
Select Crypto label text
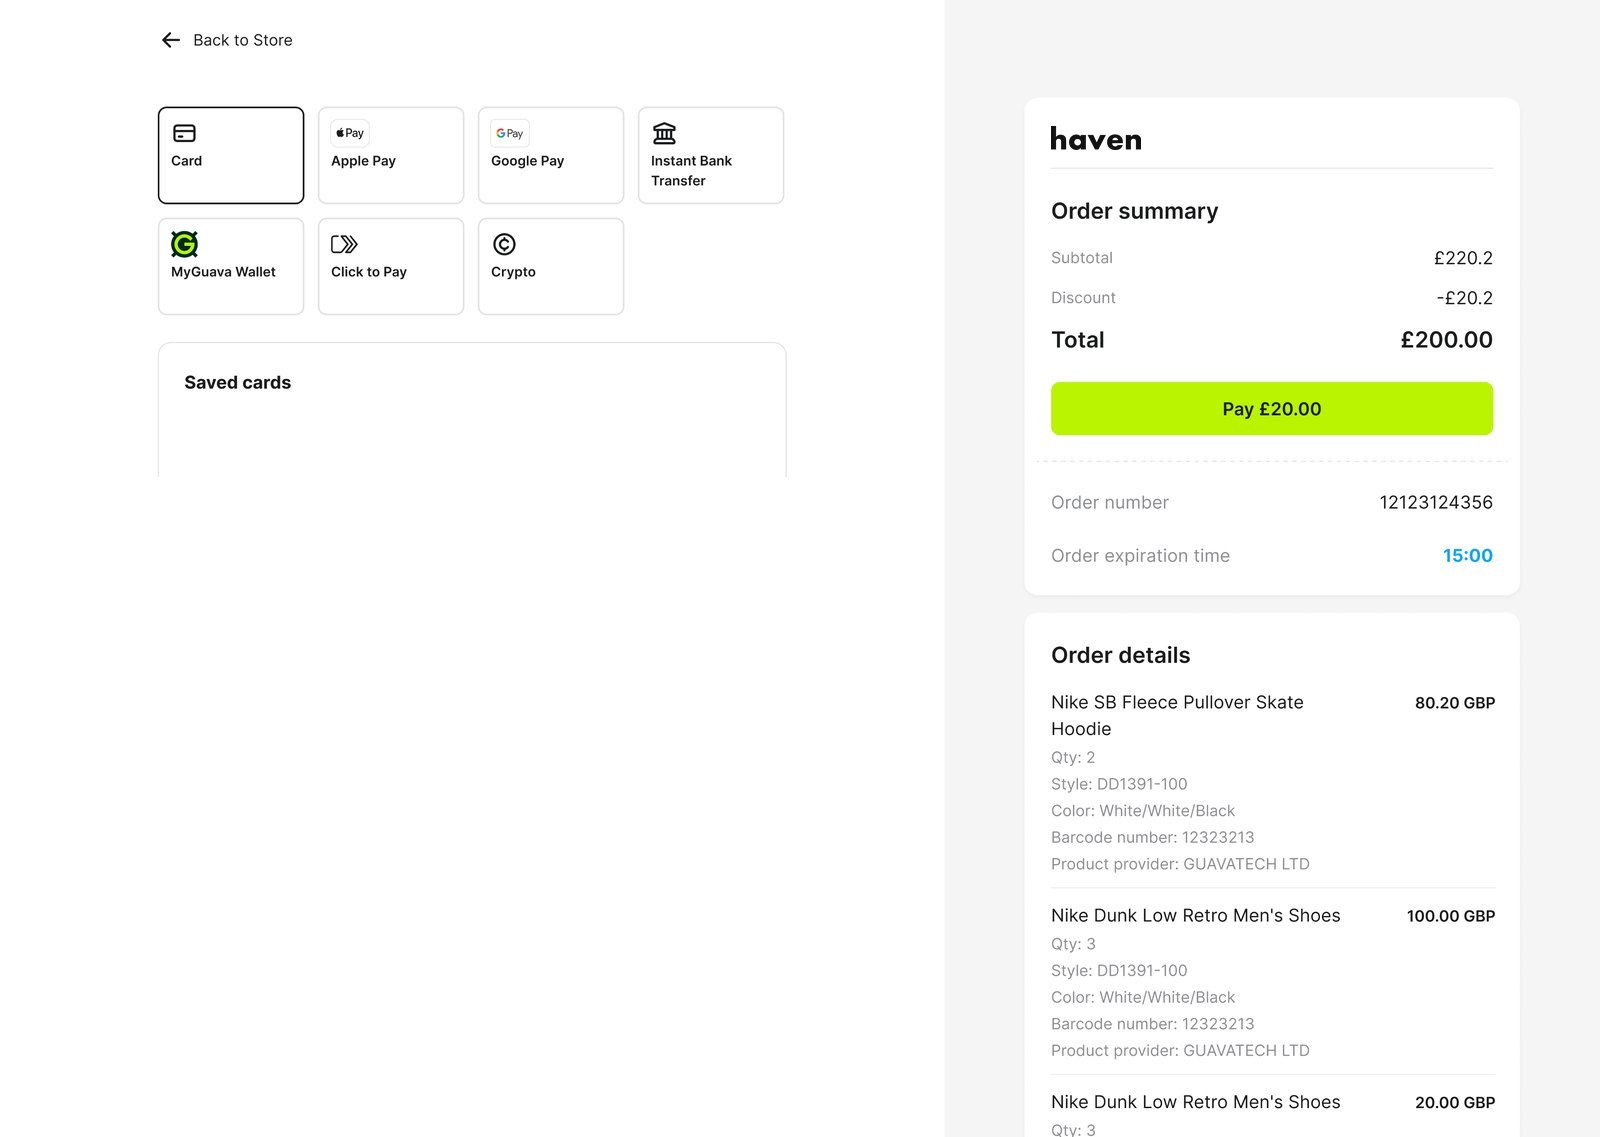point(513,272)
